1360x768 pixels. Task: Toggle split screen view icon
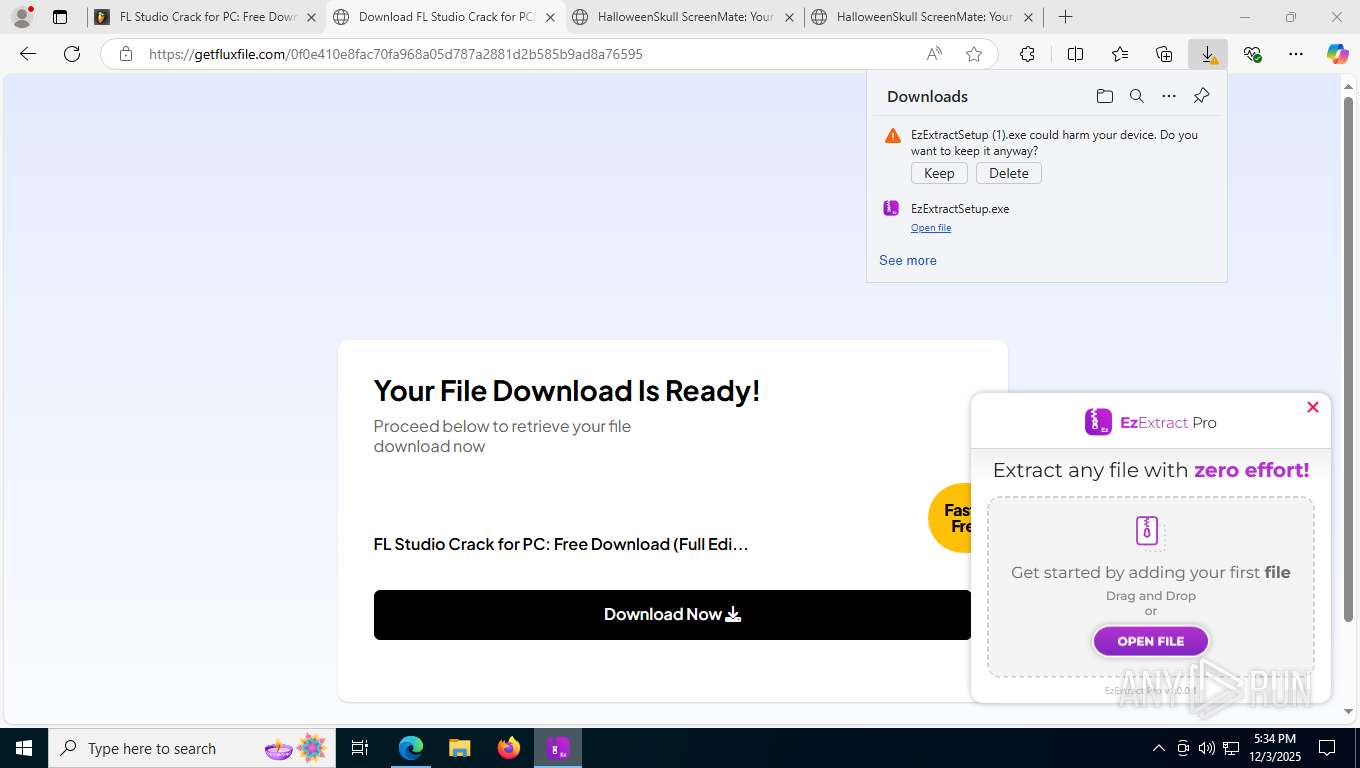click(1076, 54)
